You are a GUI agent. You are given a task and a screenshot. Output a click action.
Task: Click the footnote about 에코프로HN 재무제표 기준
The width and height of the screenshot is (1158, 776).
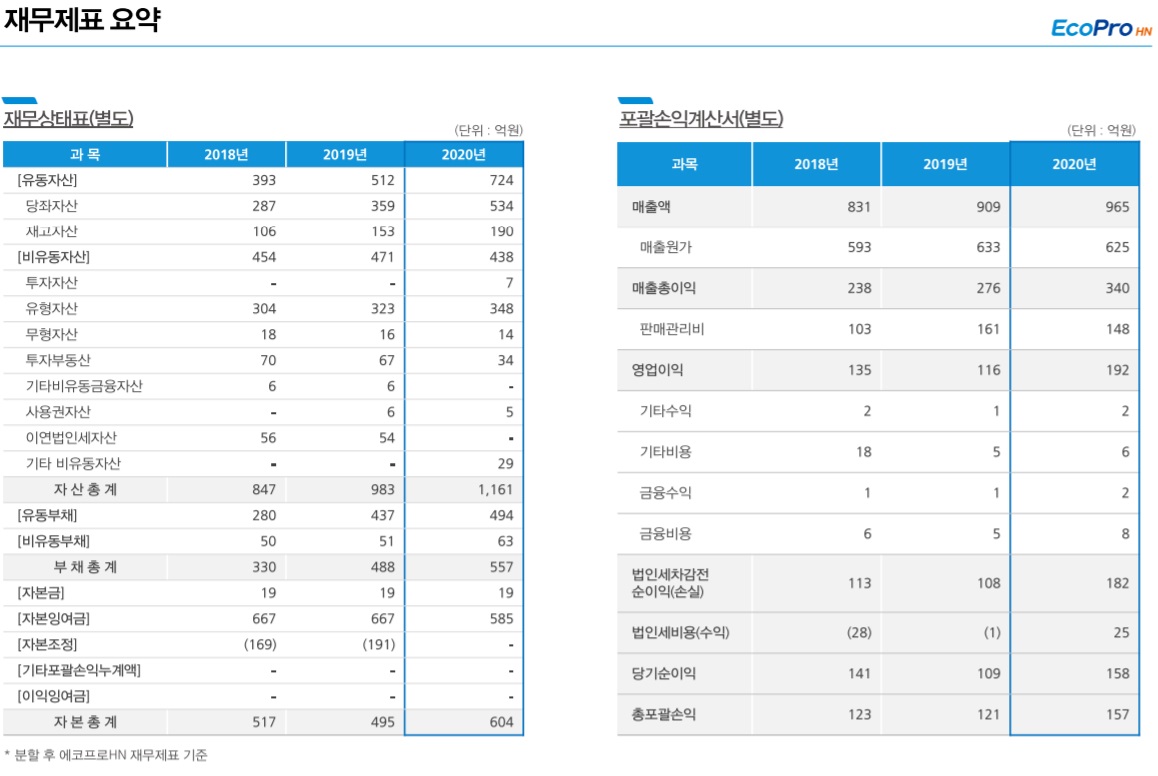(106, 755)
